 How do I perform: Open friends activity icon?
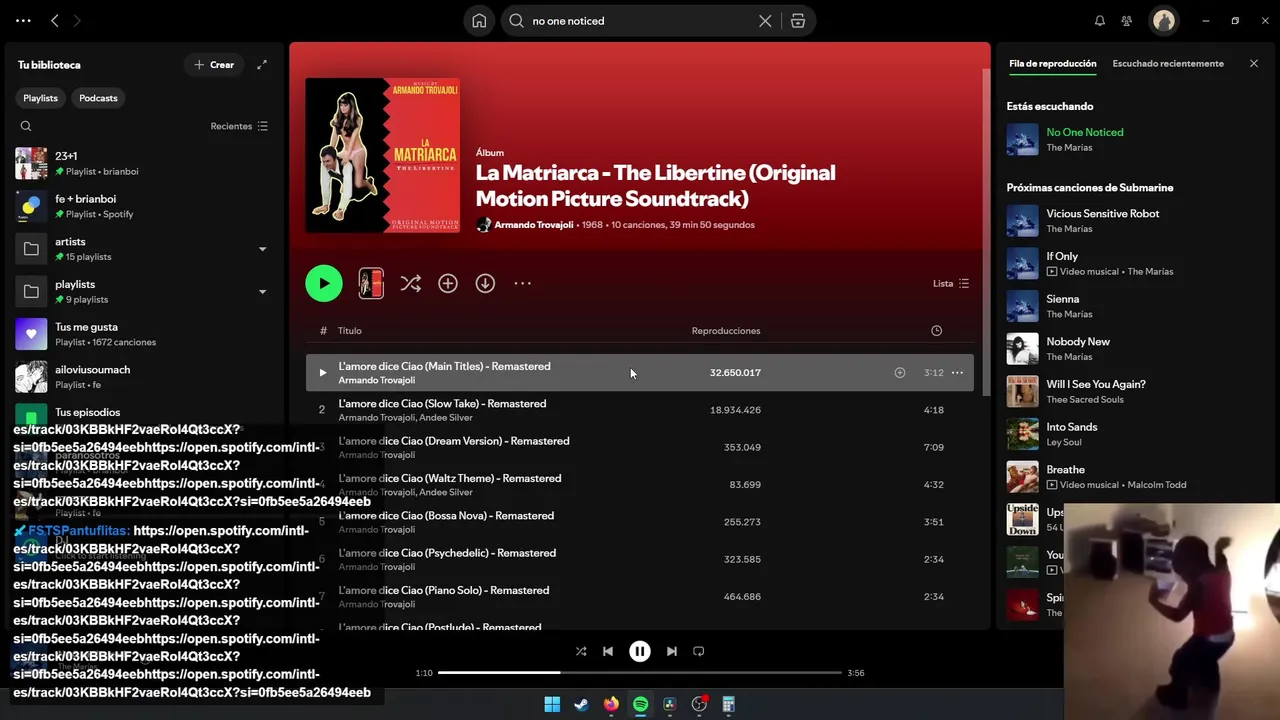[1127, 20]
